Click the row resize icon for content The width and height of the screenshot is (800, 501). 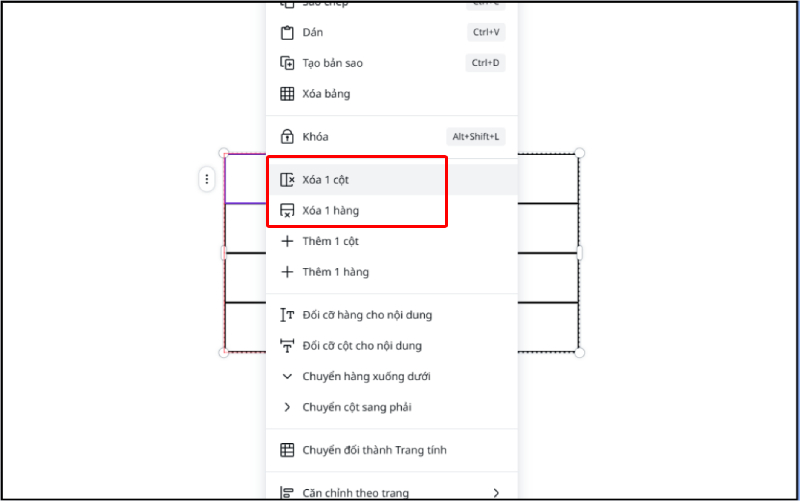click(287, 315)
